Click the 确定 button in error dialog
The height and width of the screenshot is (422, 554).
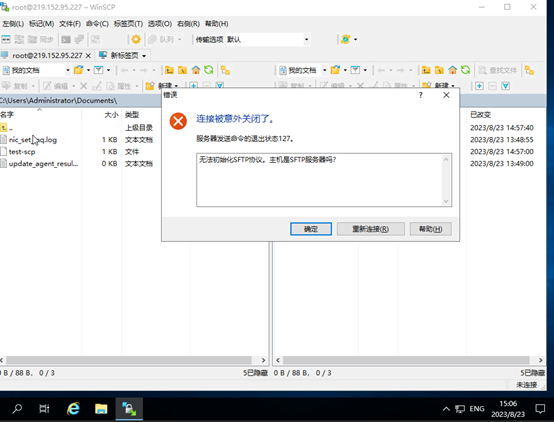(311, 229)
